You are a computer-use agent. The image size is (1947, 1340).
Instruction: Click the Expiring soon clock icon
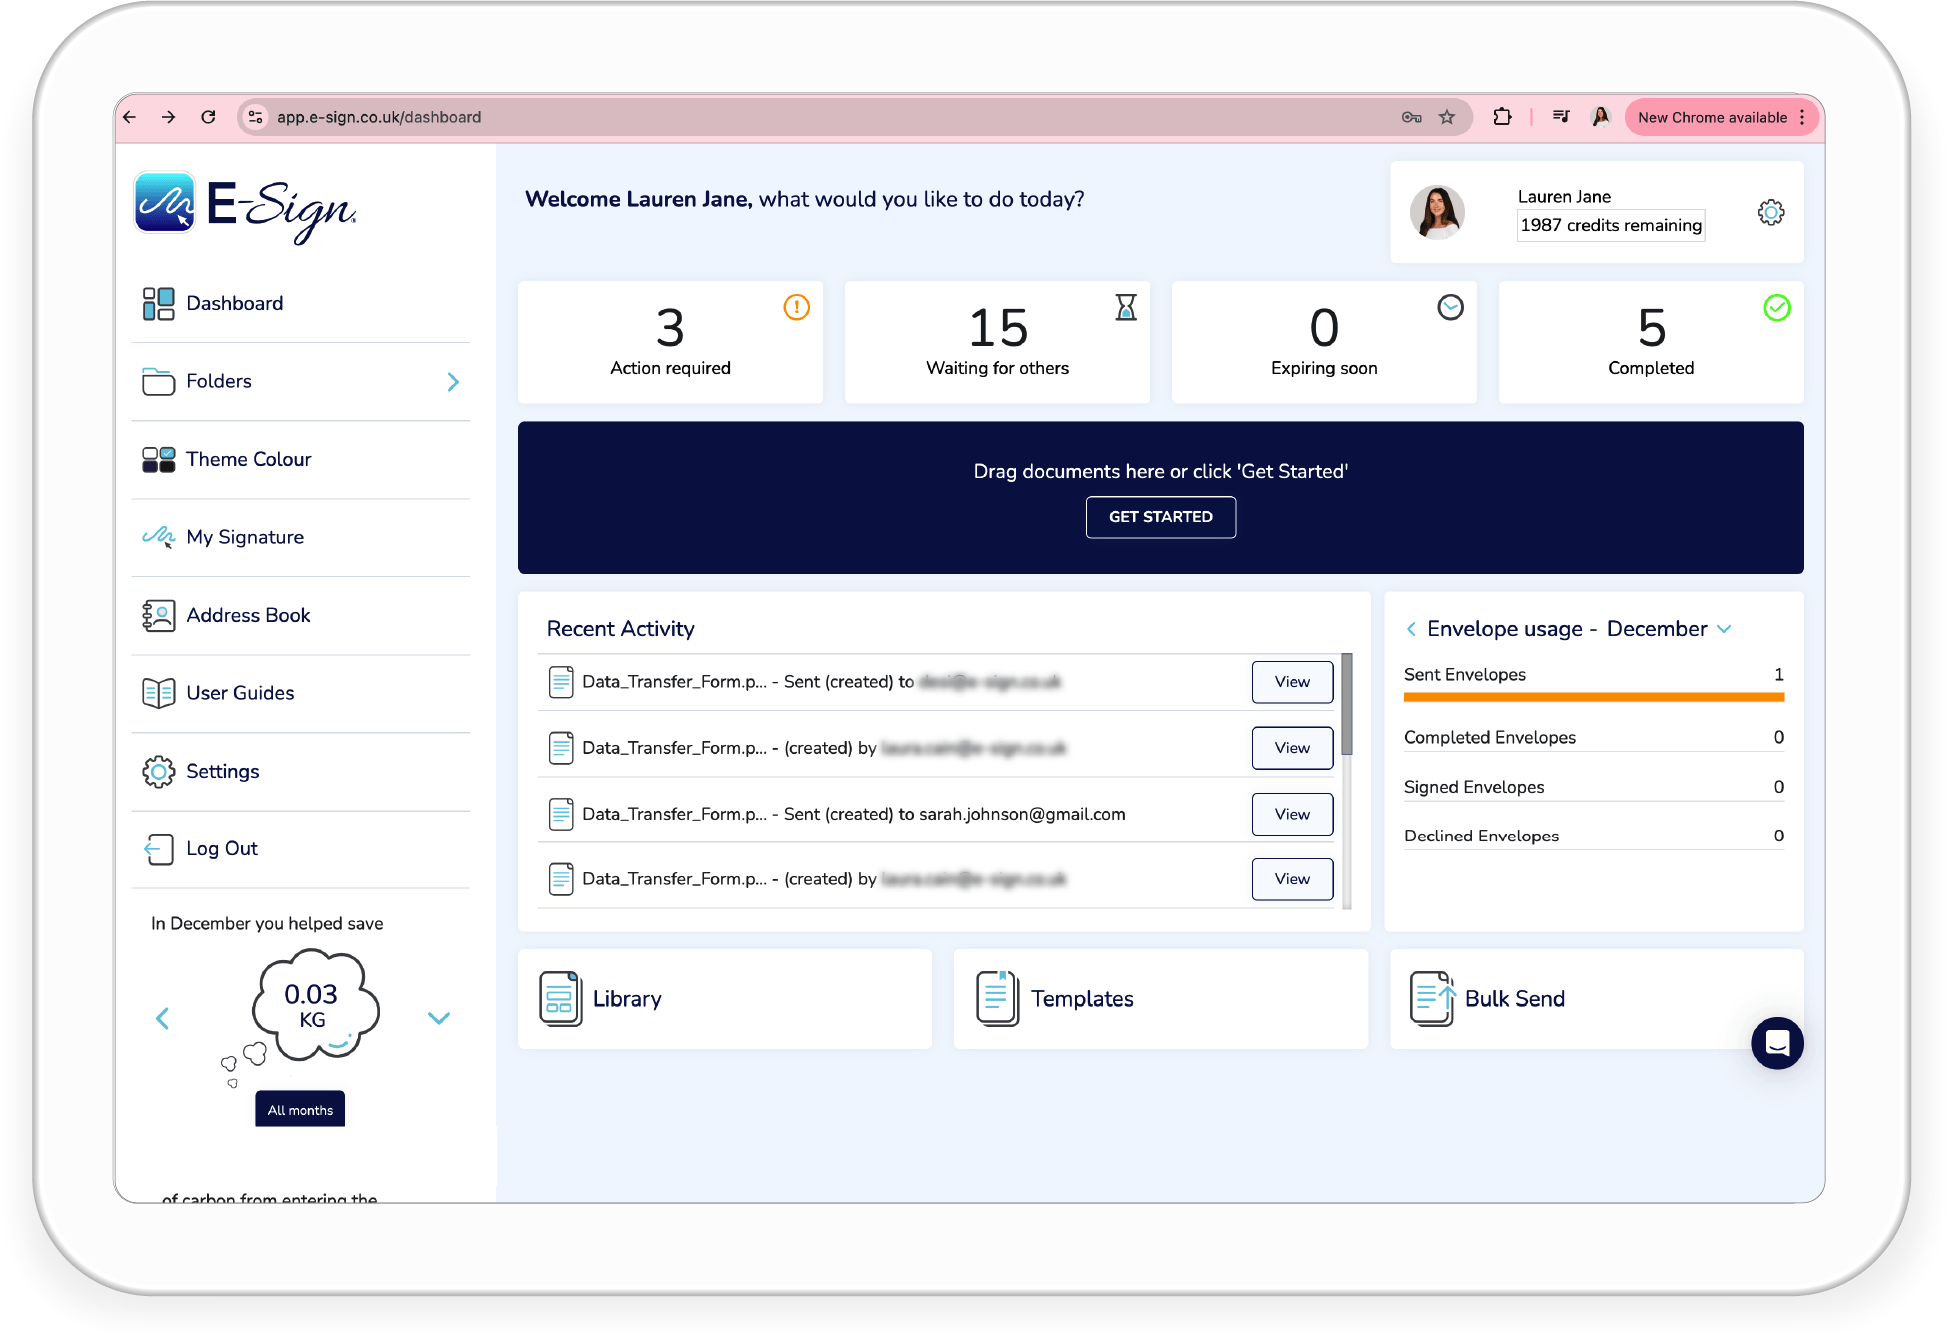click(1450, 307)
